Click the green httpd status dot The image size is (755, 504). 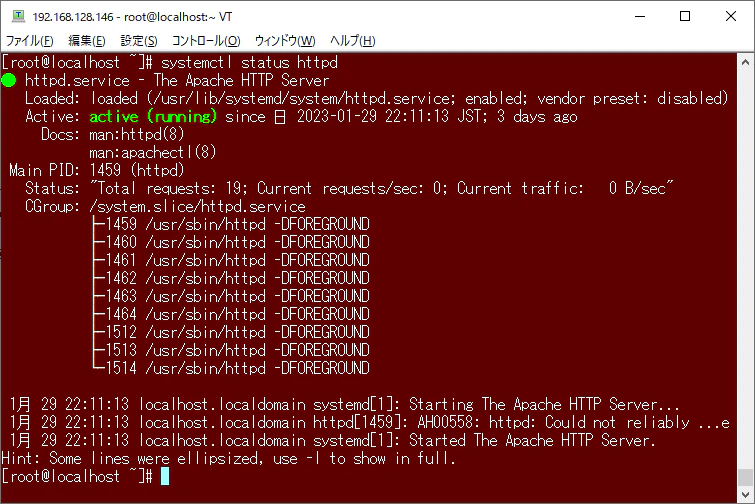pyautogui.click(x=9, y=80)
